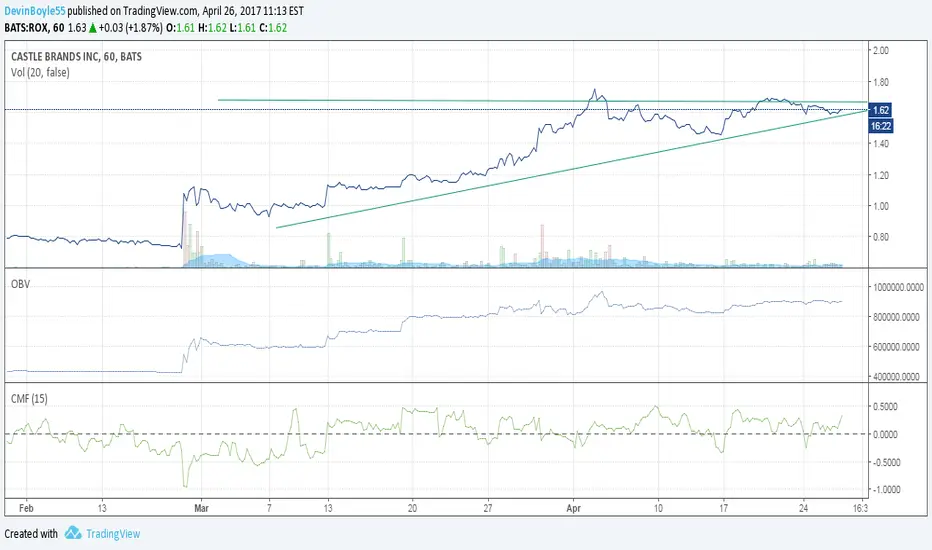Open the DevinBoyle55 author link
This screenshot has height=550, width=932.
coord(34,11)
